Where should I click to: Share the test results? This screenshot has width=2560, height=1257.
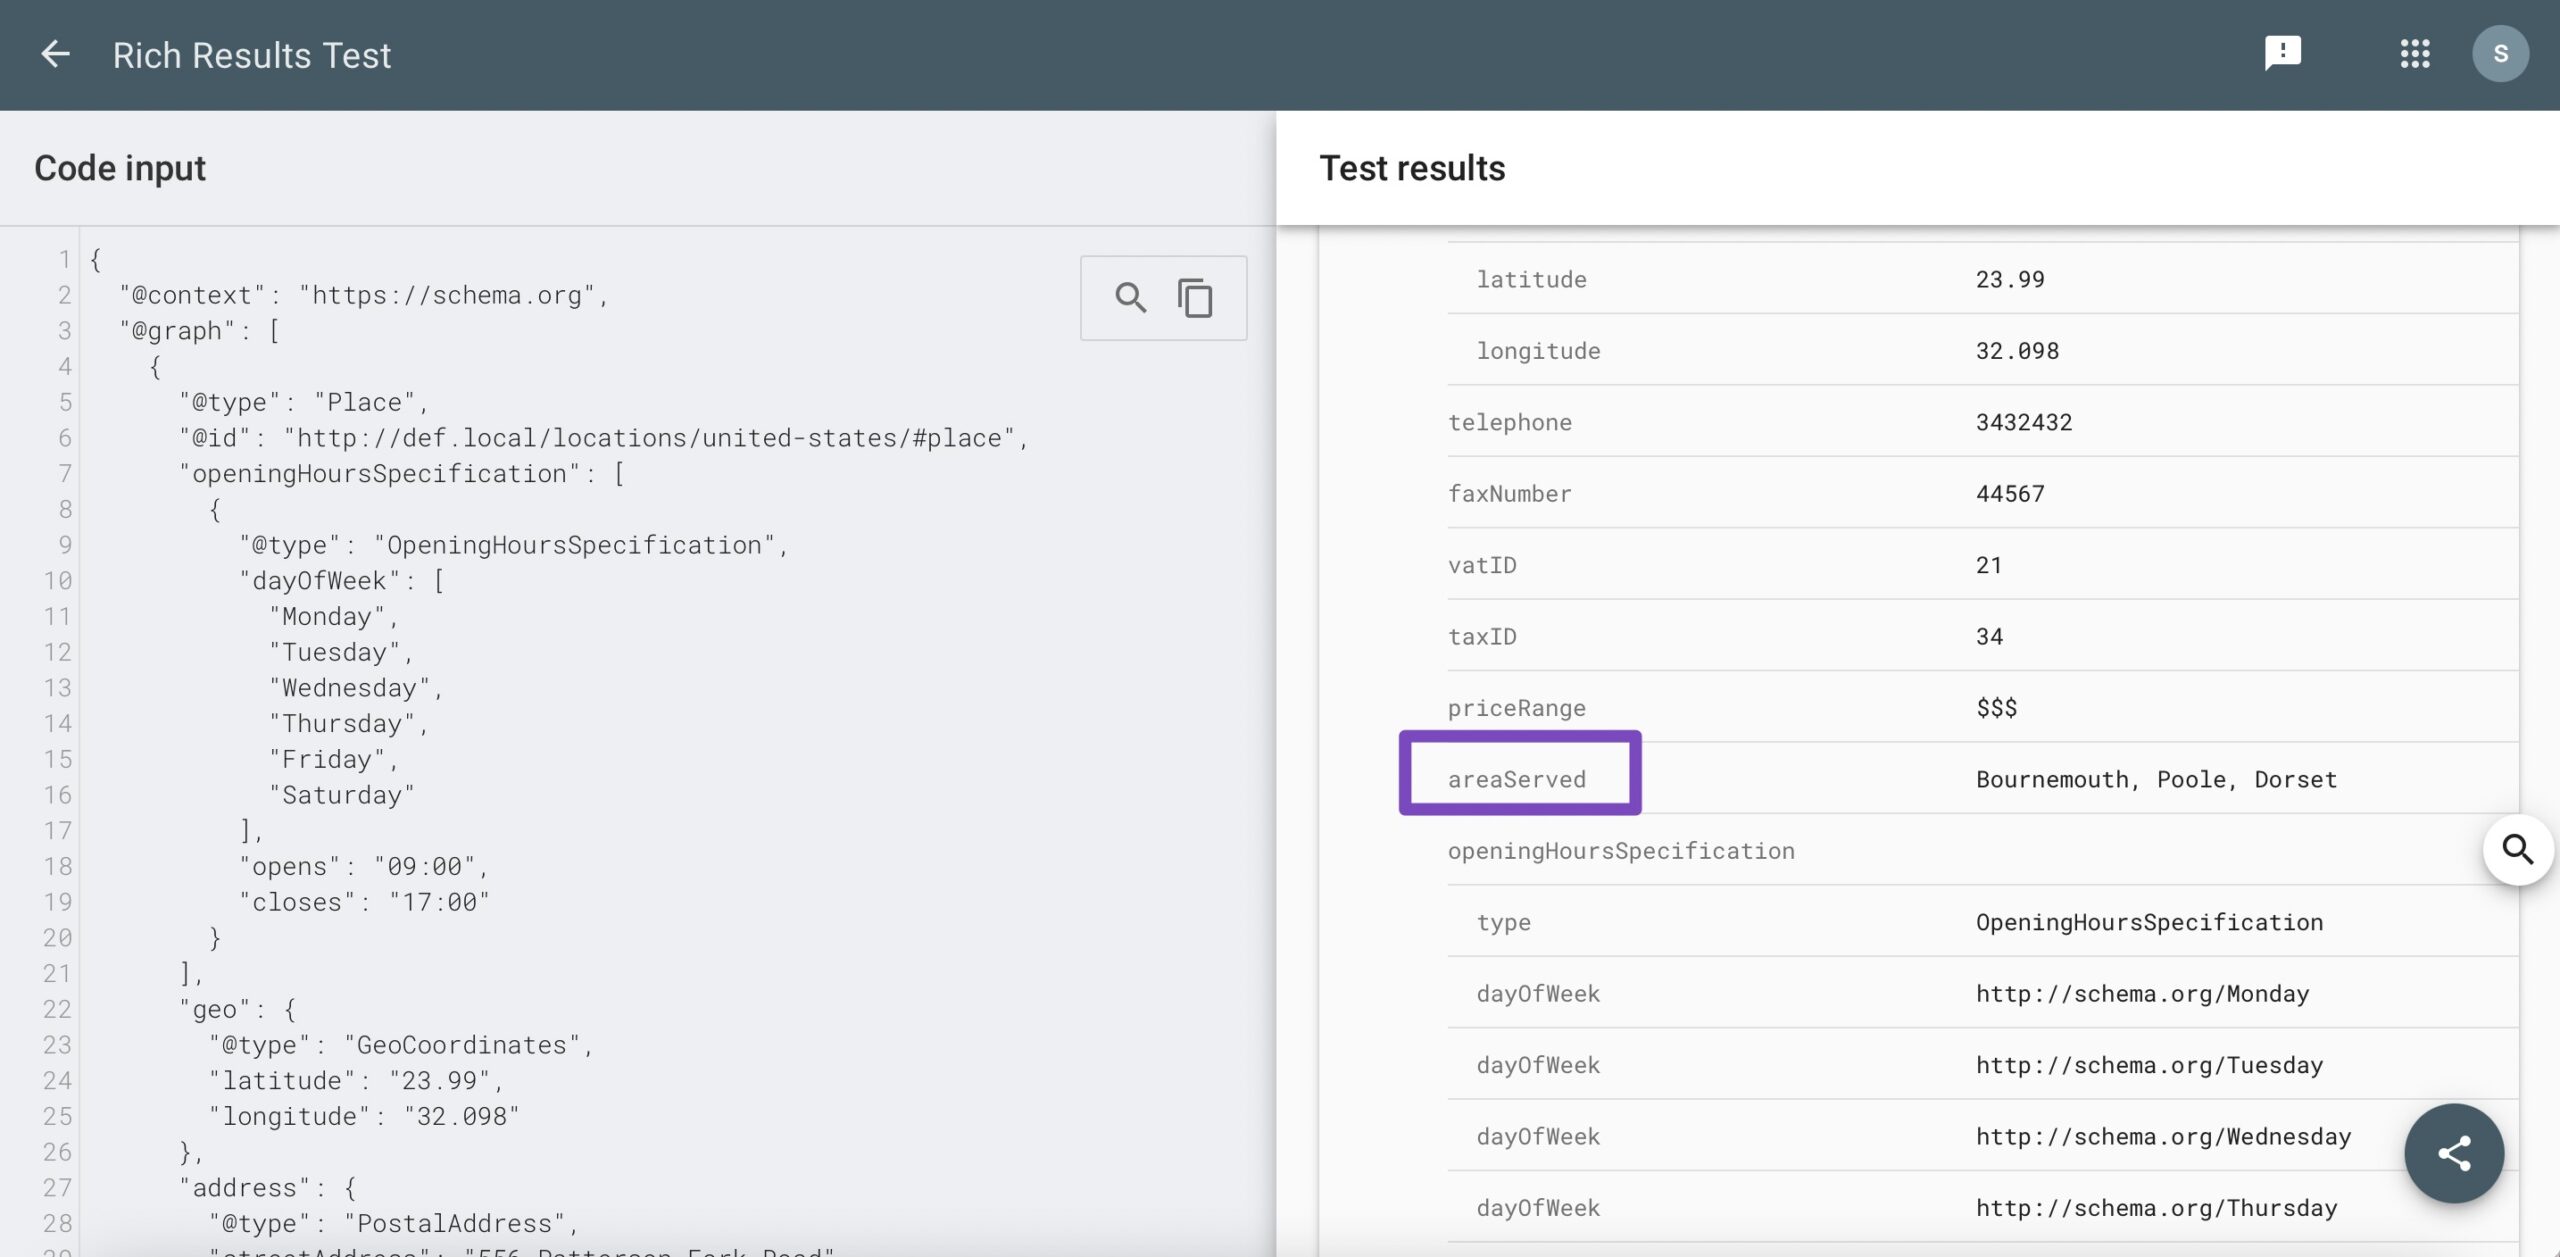2454,1153
